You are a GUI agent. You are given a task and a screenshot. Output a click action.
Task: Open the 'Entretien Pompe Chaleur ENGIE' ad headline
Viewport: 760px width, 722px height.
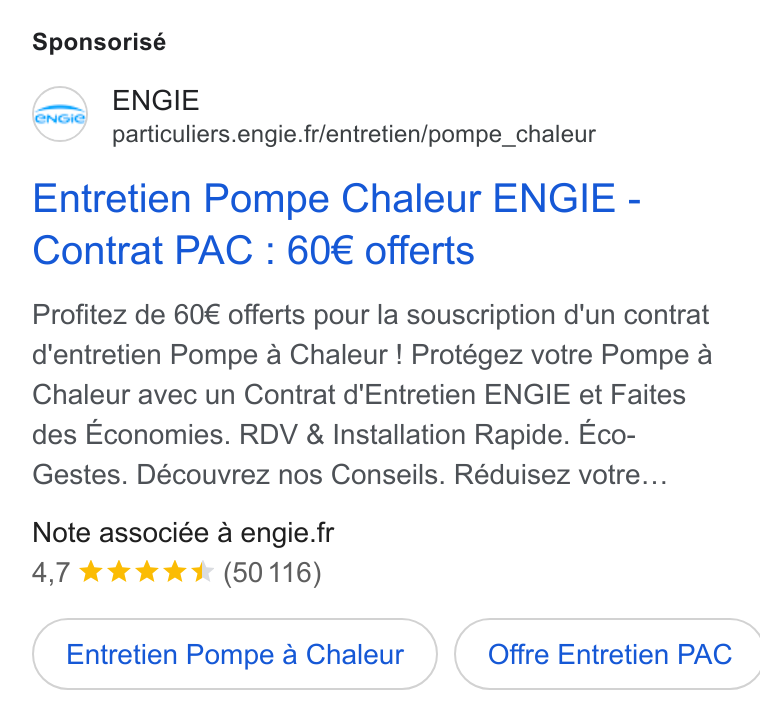tap(336, 198)
